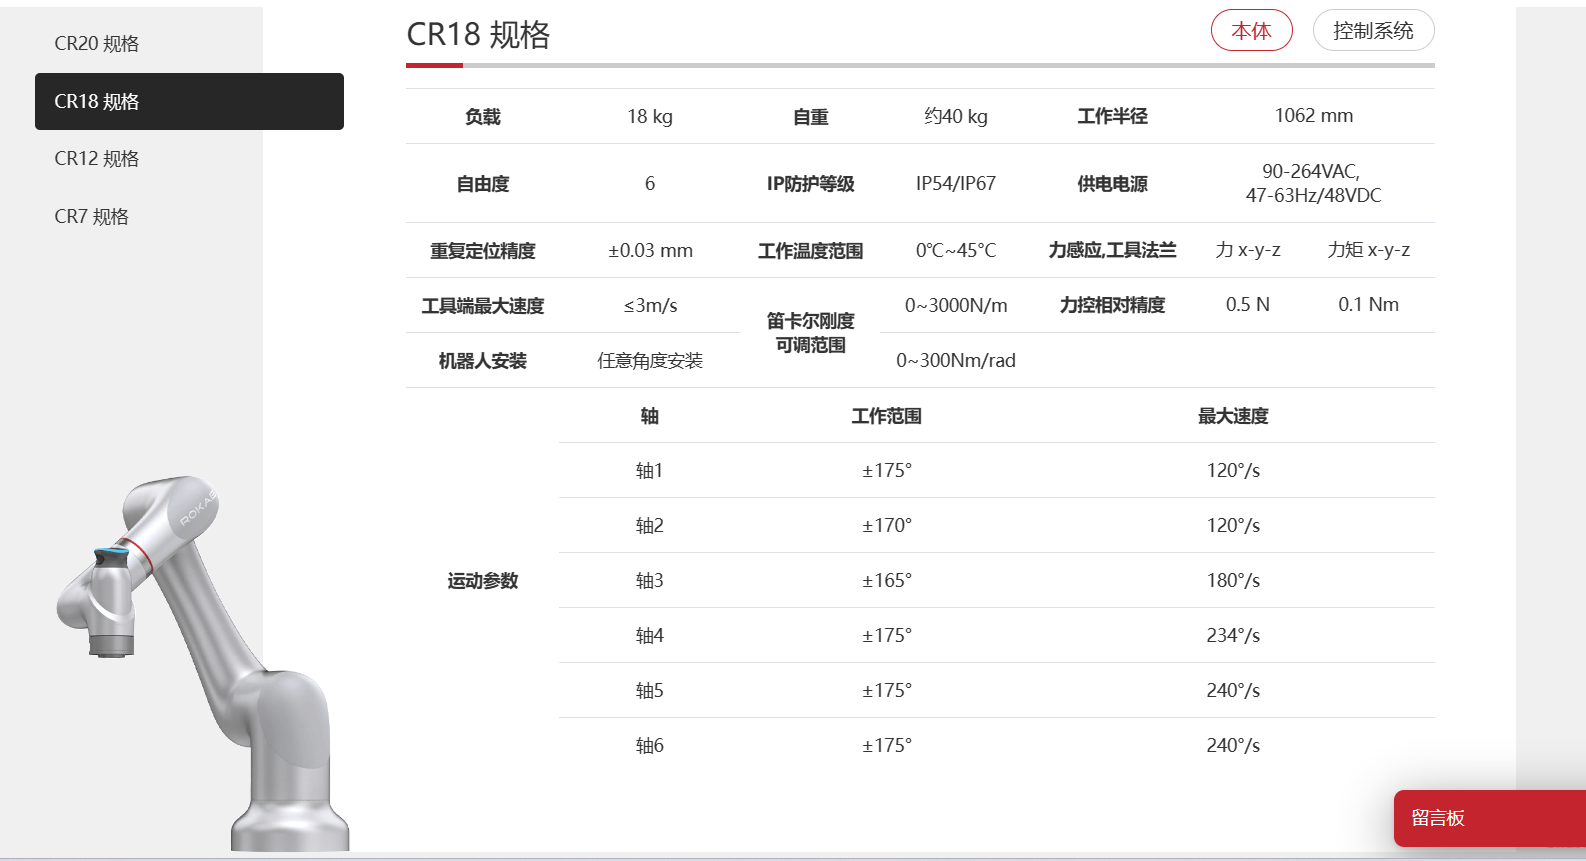Click the ROKAE robot arm image
Viewport: 1586px width, 861px height.
(203, 662)
